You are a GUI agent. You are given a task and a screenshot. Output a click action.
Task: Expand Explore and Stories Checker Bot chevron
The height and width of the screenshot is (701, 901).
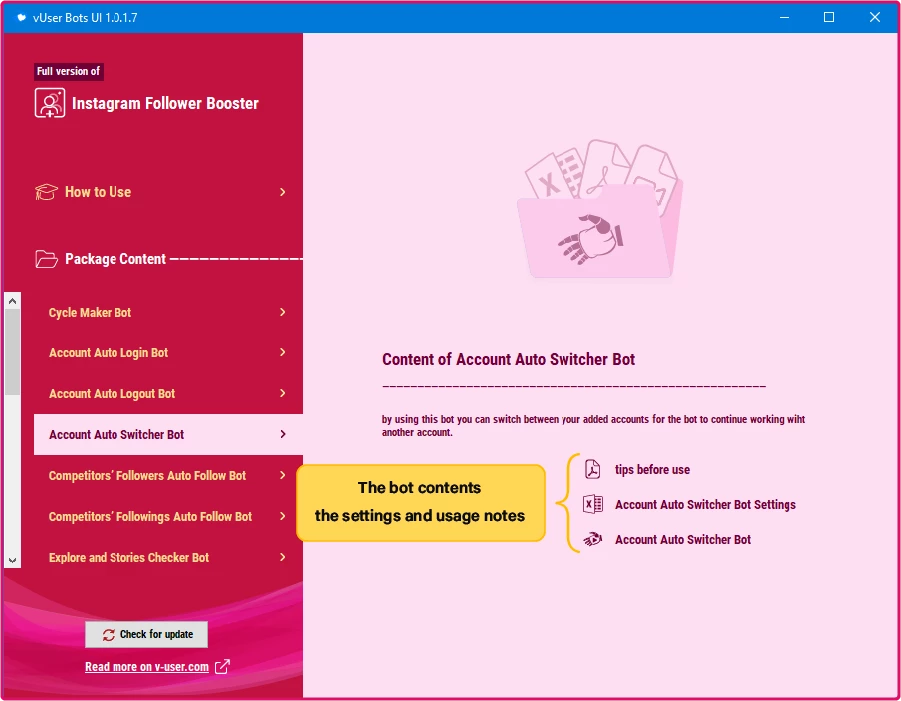click(x=283, y=557)
